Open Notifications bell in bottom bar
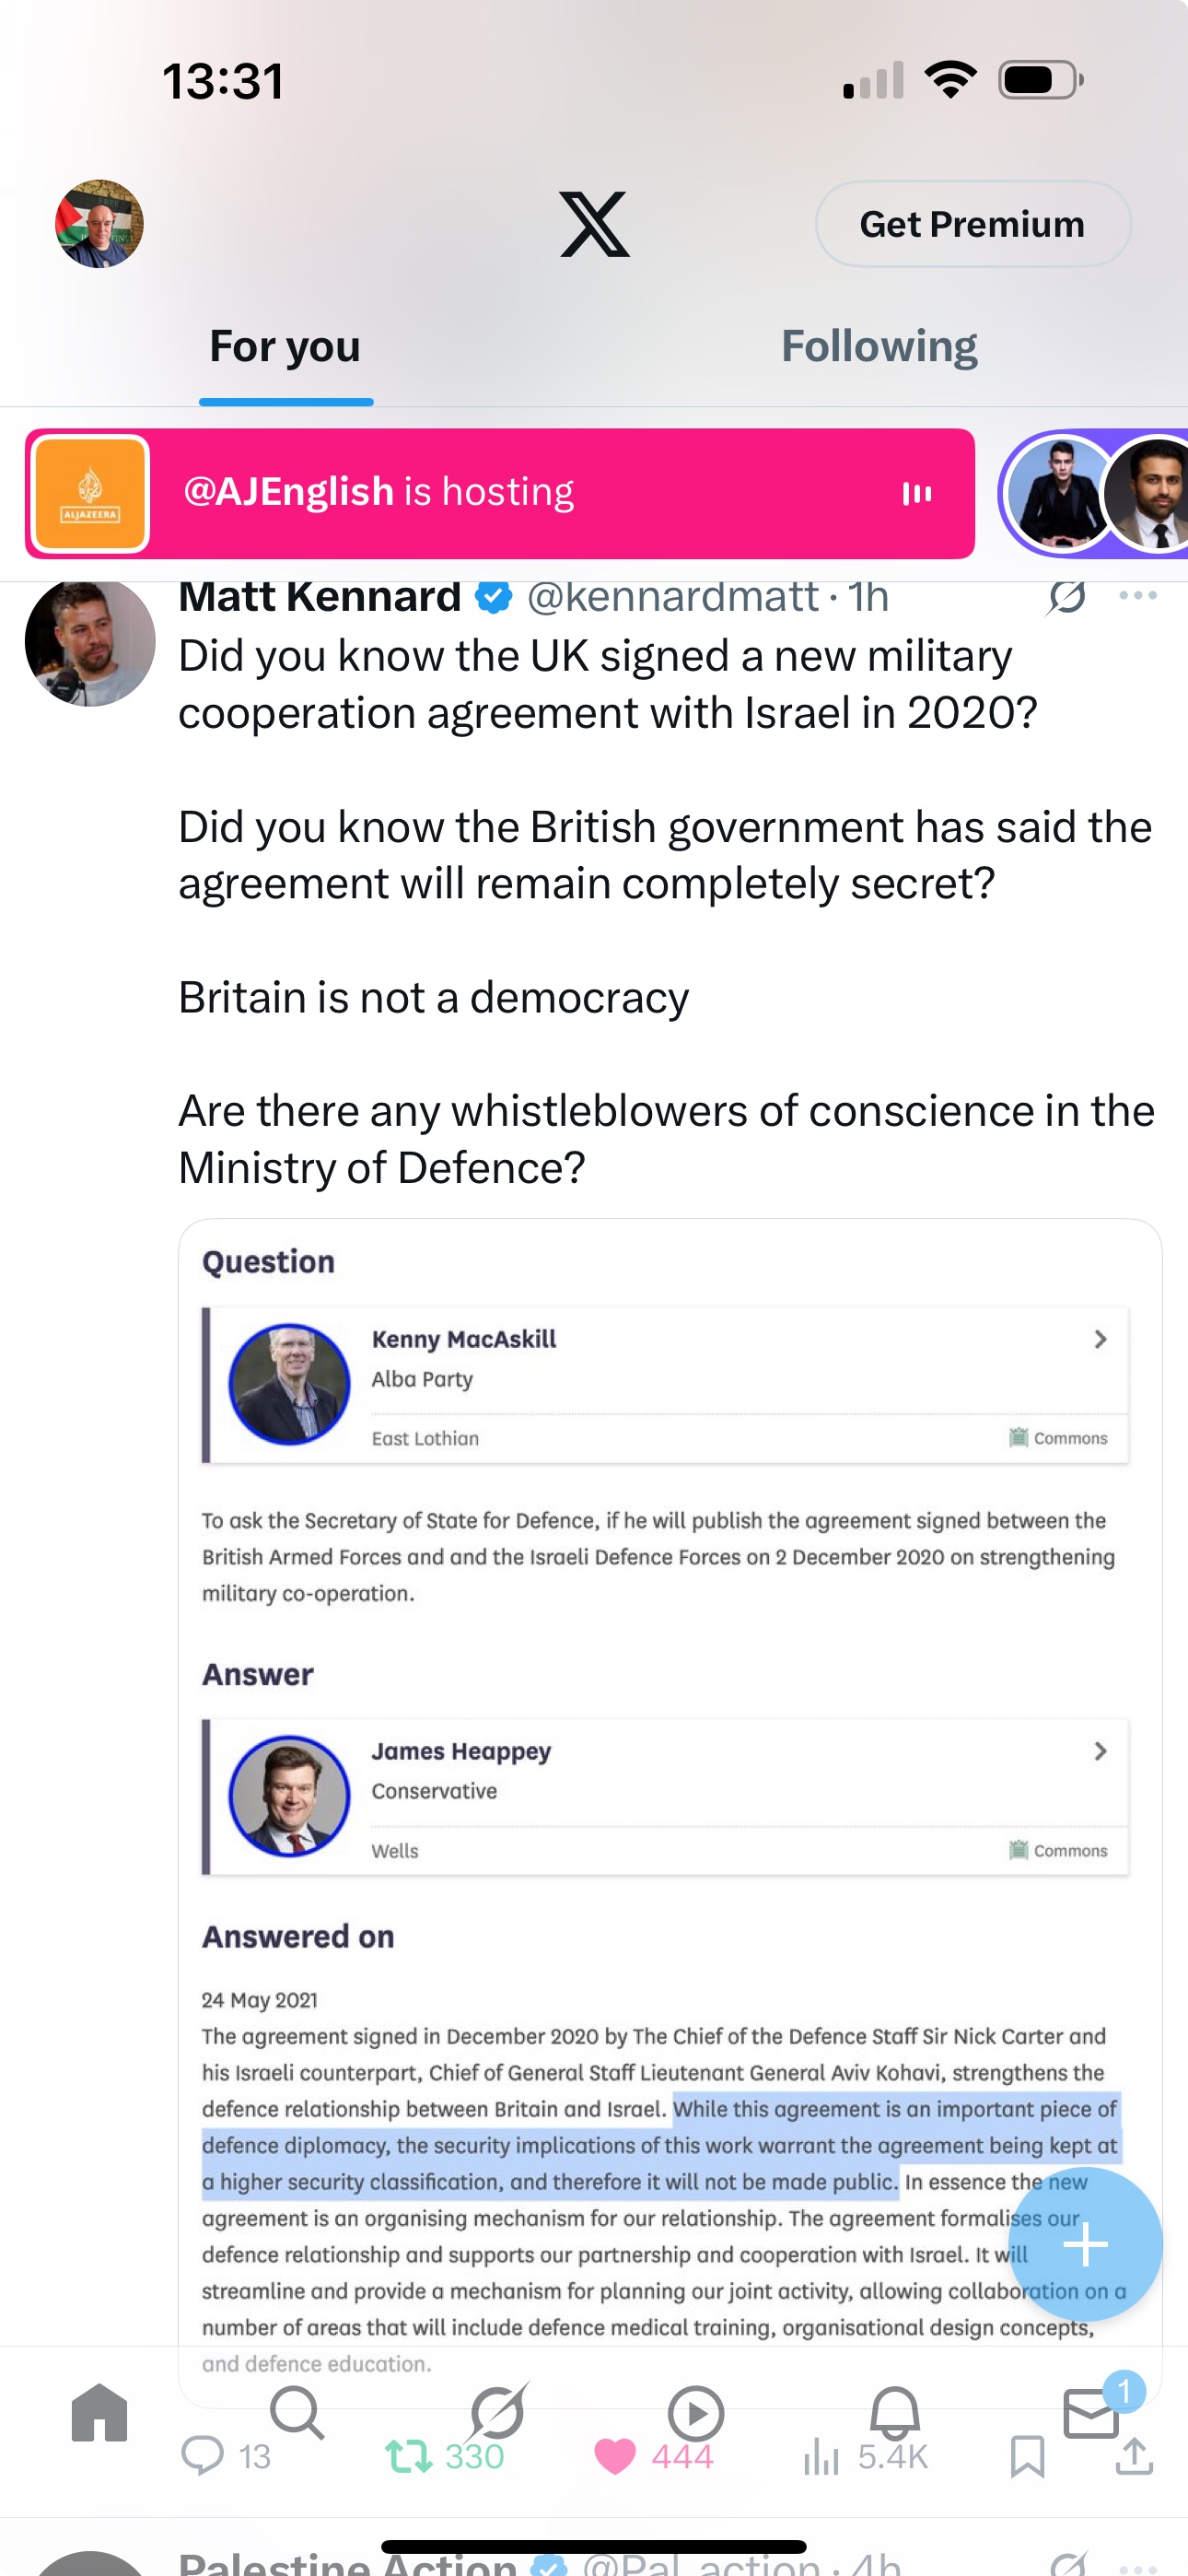 pyautogui.click(x=894, y=2412)
